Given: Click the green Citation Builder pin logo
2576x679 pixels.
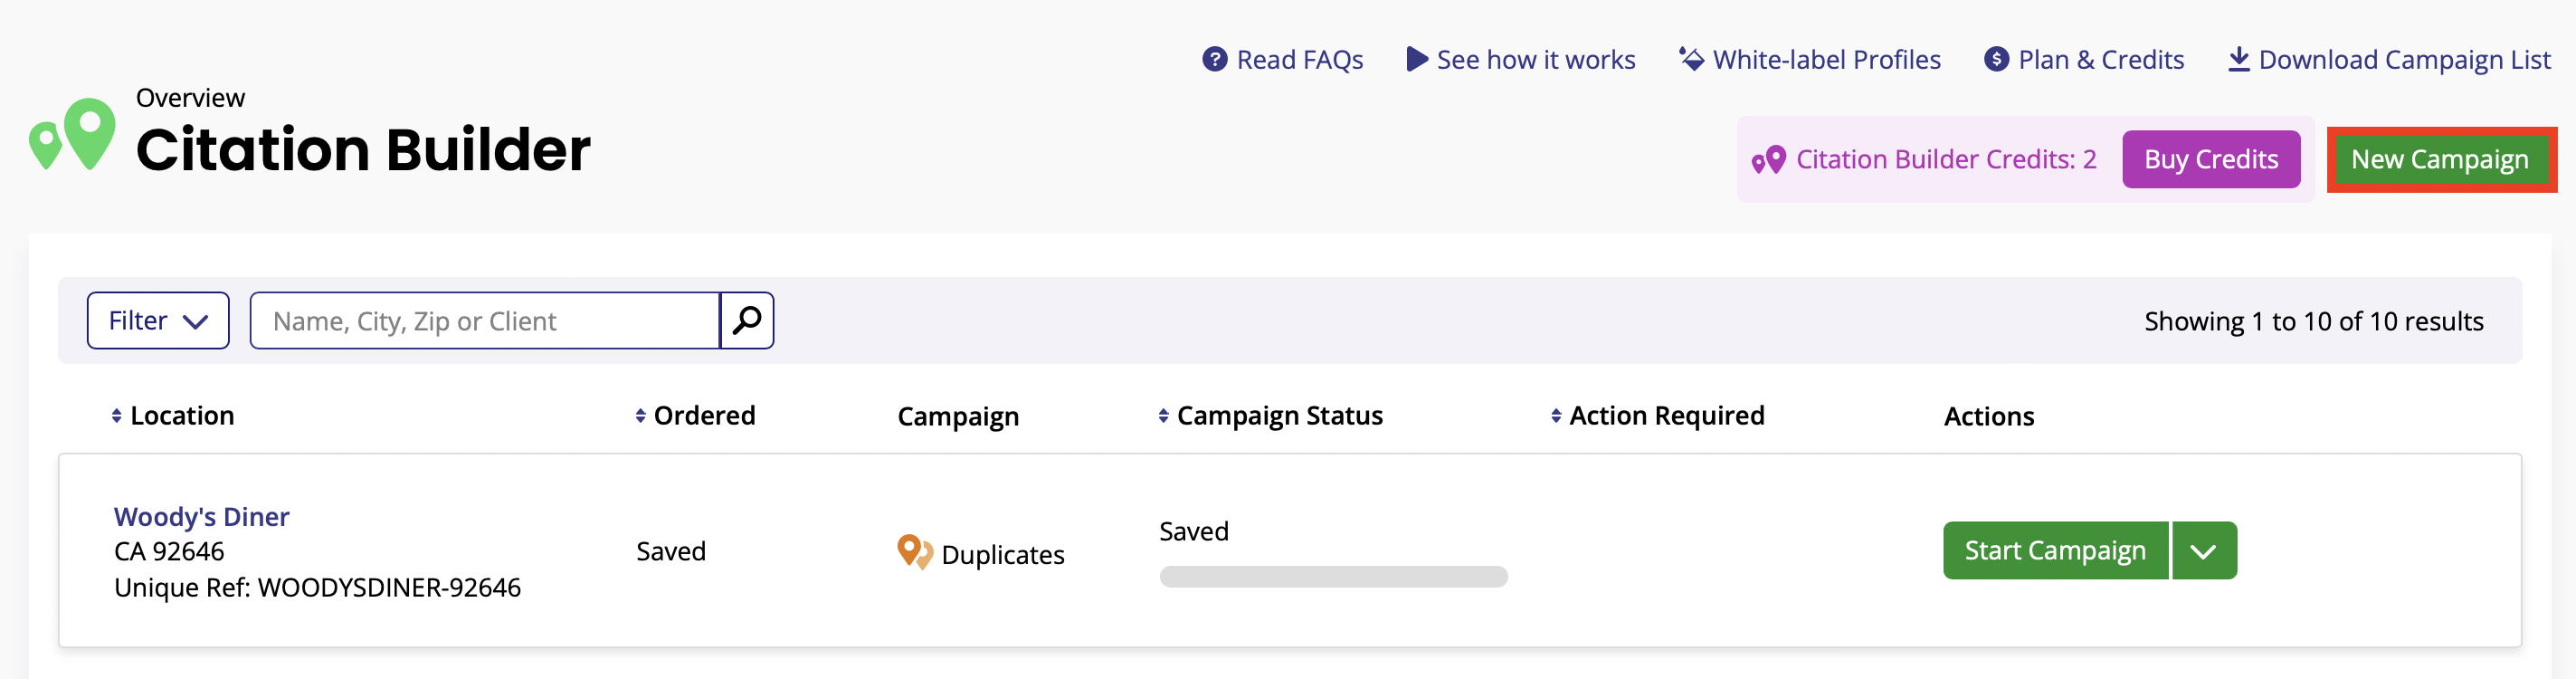Looking at the screenshot, I should tap(72, 134).
